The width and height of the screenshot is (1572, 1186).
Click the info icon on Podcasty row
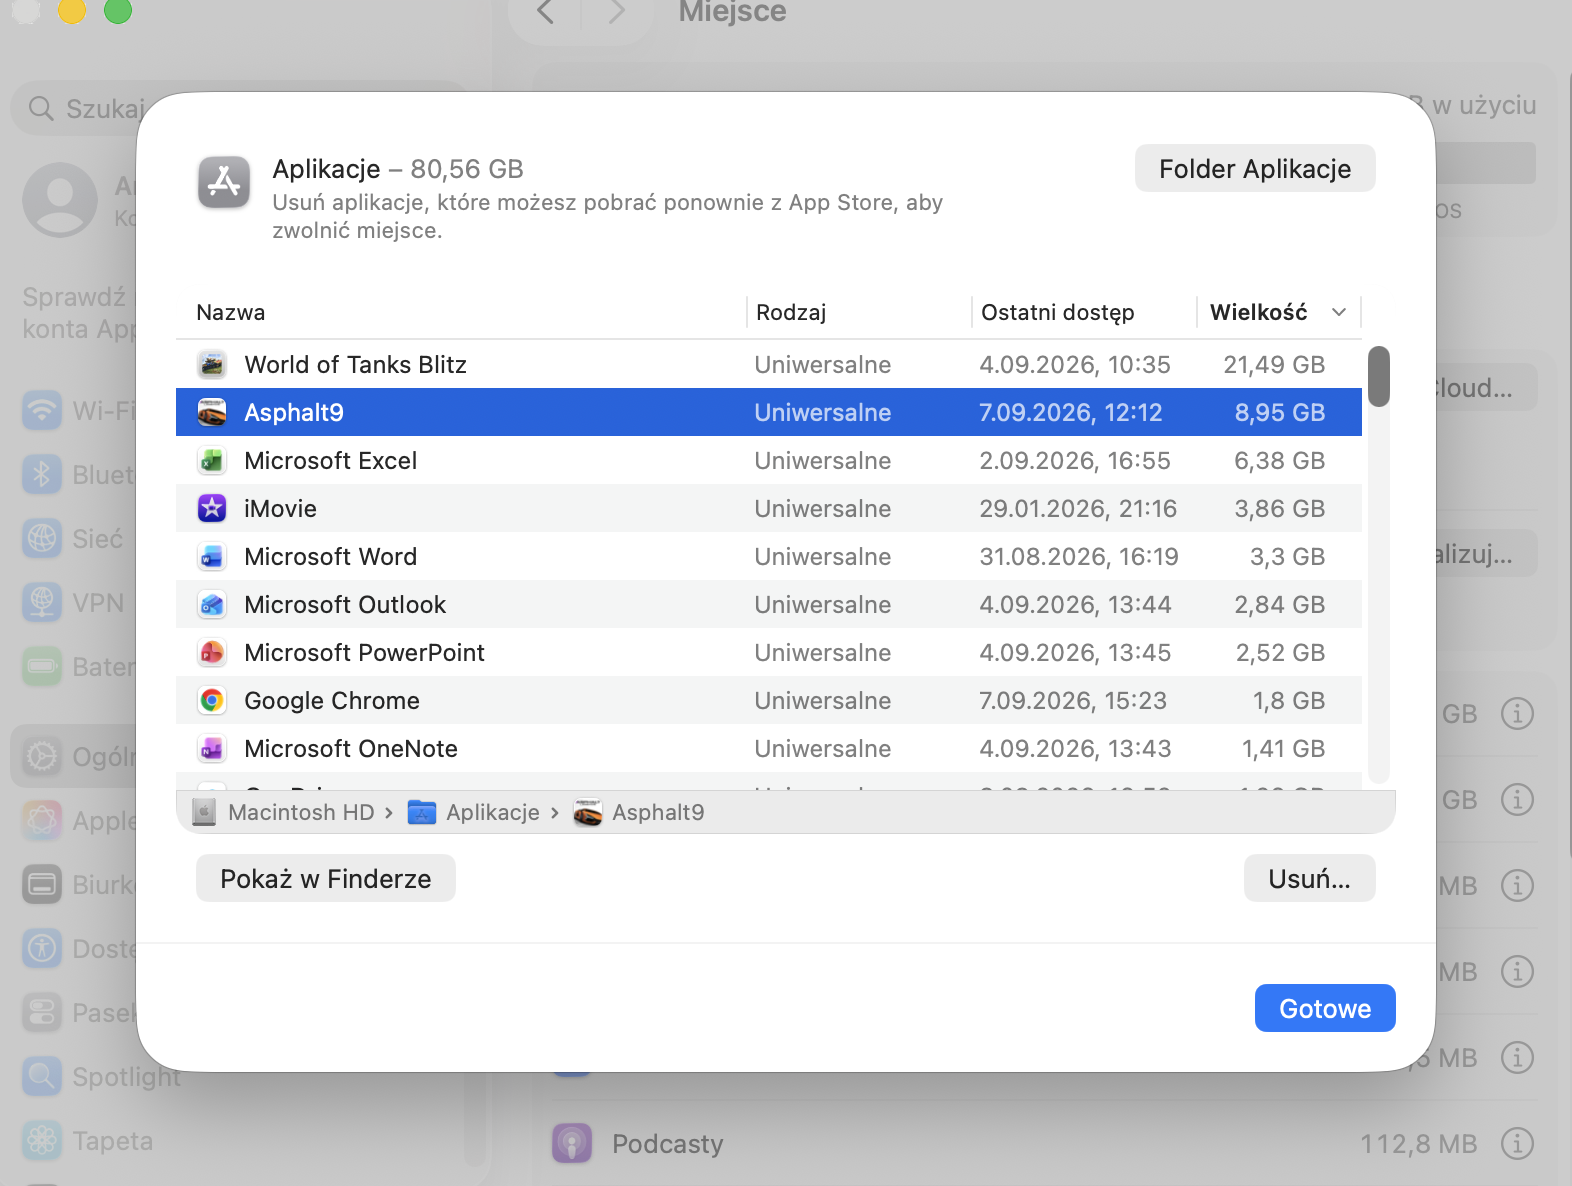pos(1517,1143)
